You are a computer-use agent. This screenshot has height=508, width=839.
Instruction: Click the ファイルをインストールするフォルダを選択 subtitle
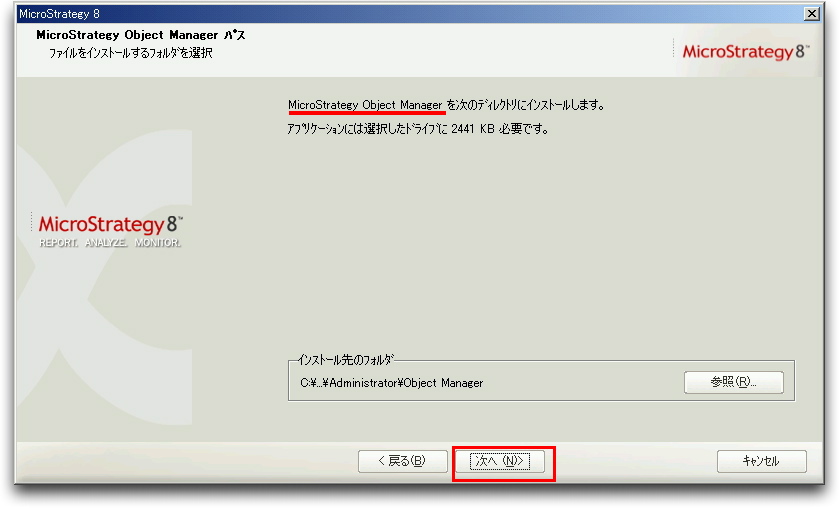click(x=131, y=53)
